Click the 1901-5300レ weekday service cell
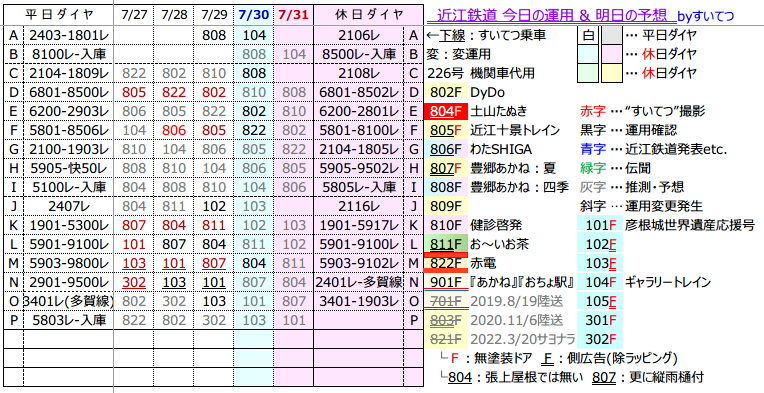The image size is (764, 393). 68,225
